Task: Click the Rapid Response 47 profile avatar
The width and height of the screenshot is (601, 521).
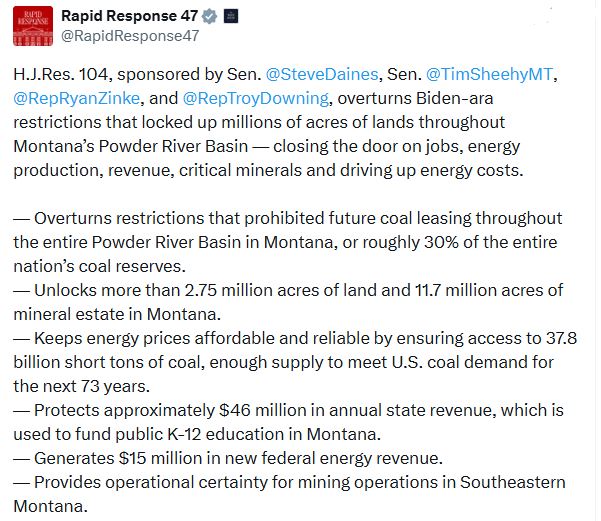Action: [33, 27]
